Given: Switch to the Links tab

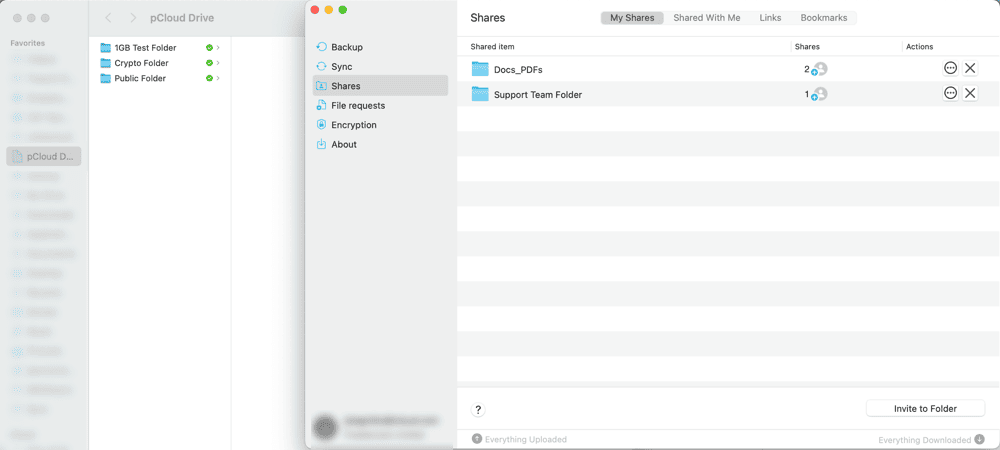Looking at the screenshot, I should tap(770, 18).
